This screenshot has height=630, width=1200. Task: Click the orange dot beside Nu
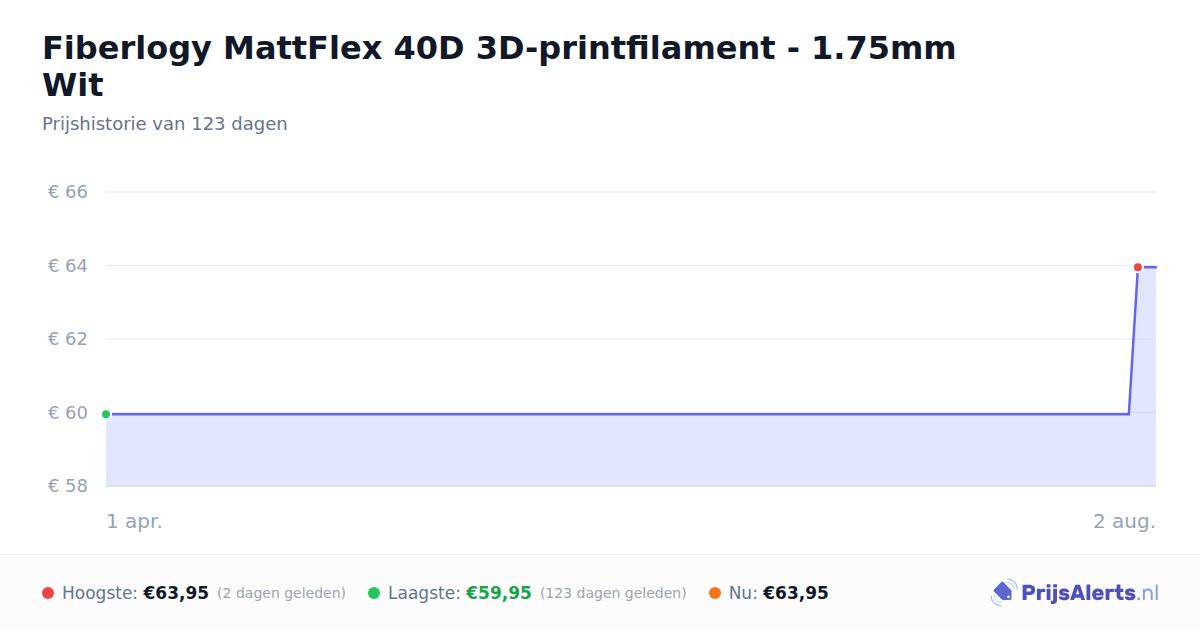(715, 593)
